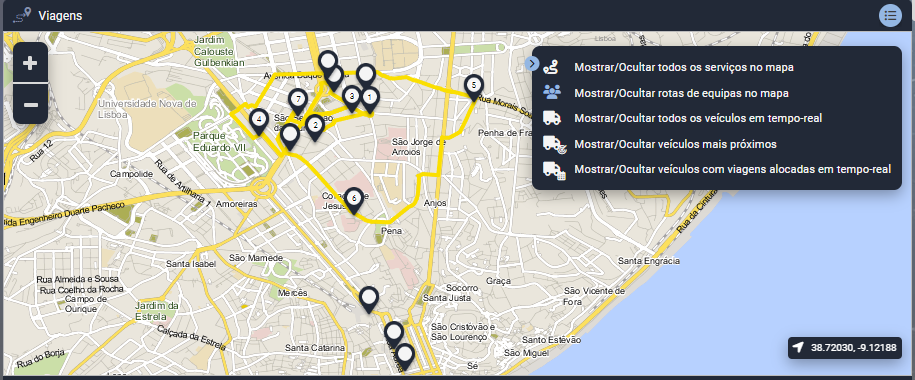Viewport: 915px width, 380px height.
Task: Click the allocated trips truck icon
Action: click(554, 169)
